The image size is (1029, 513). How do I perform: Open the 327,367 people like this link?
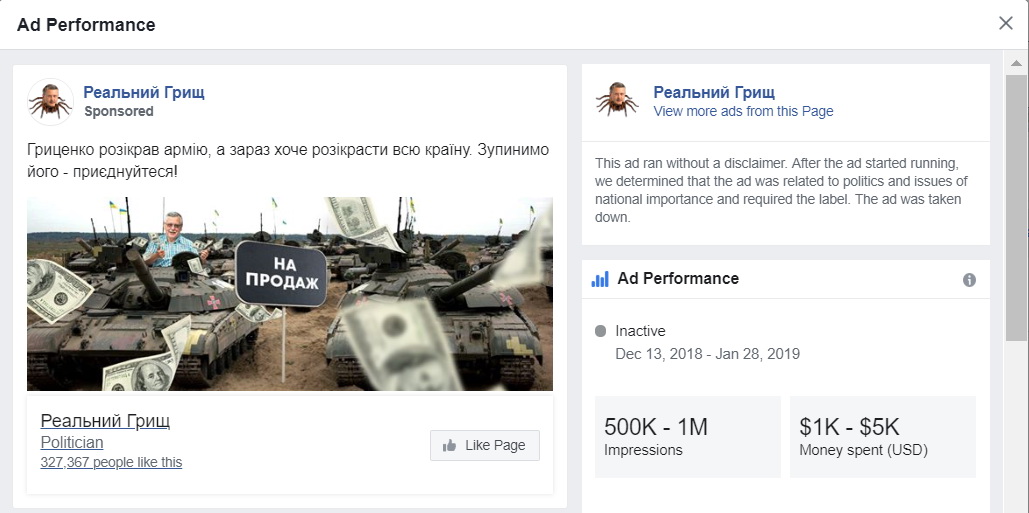[111, 462]
